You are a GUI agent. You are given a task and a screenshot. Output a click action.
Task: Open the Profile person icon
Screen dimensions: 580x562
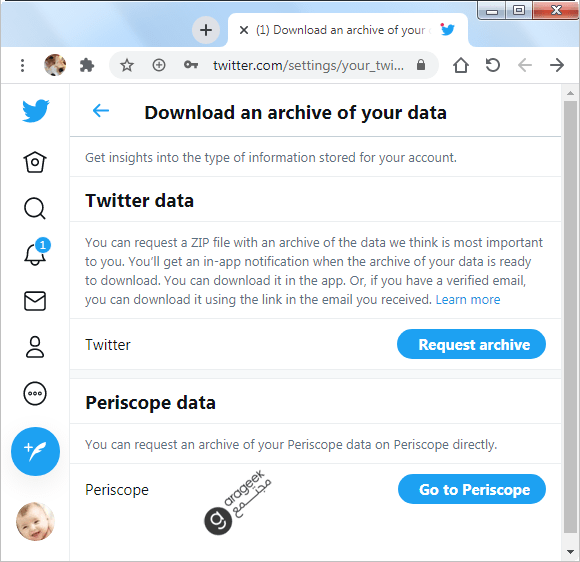coord(35,347)
